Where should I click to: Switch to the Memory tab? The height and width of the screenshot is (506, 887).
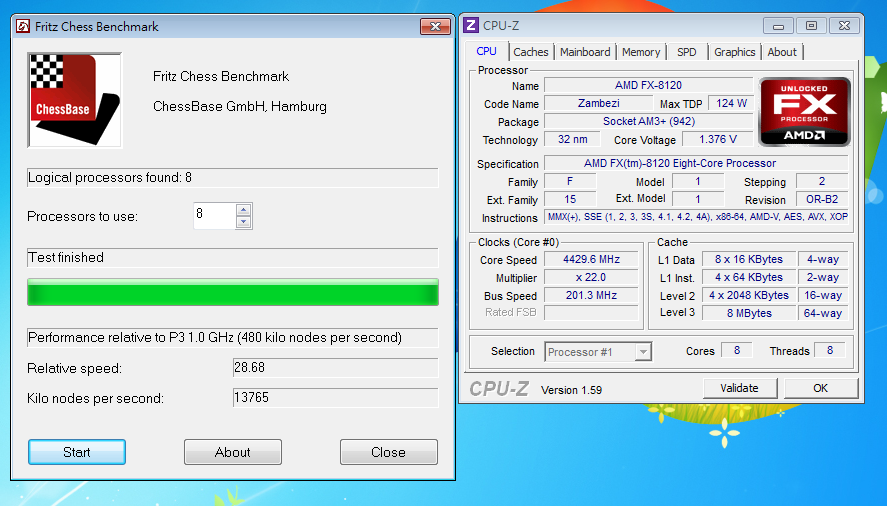tap(641, 52)
